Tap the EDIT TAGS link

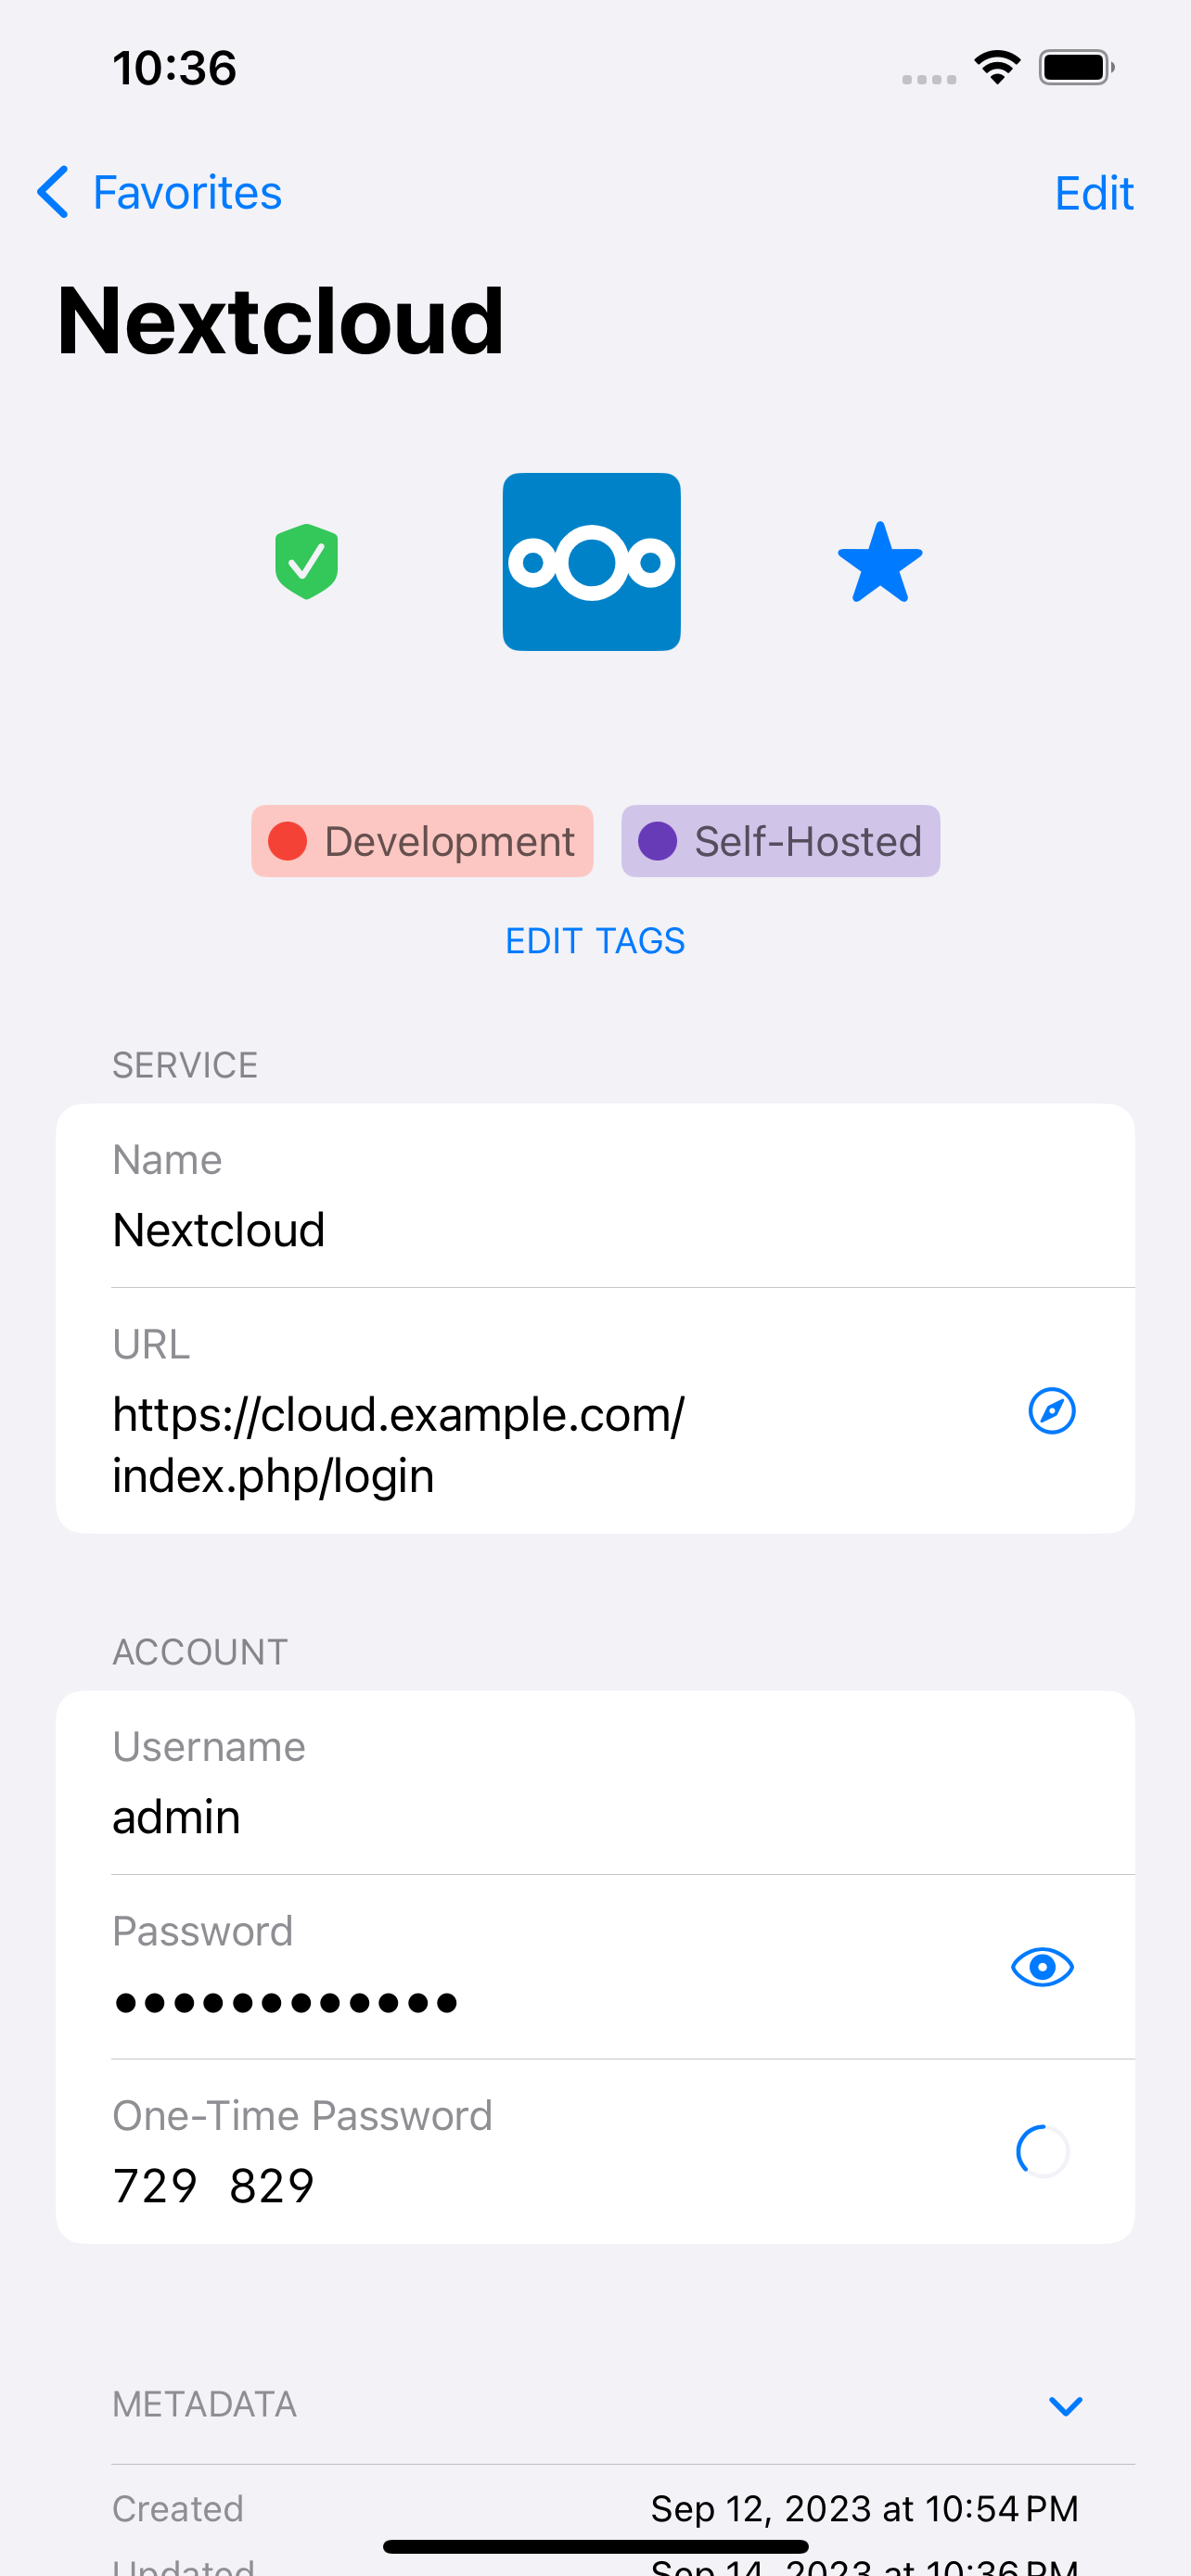(x=595, y=941)
